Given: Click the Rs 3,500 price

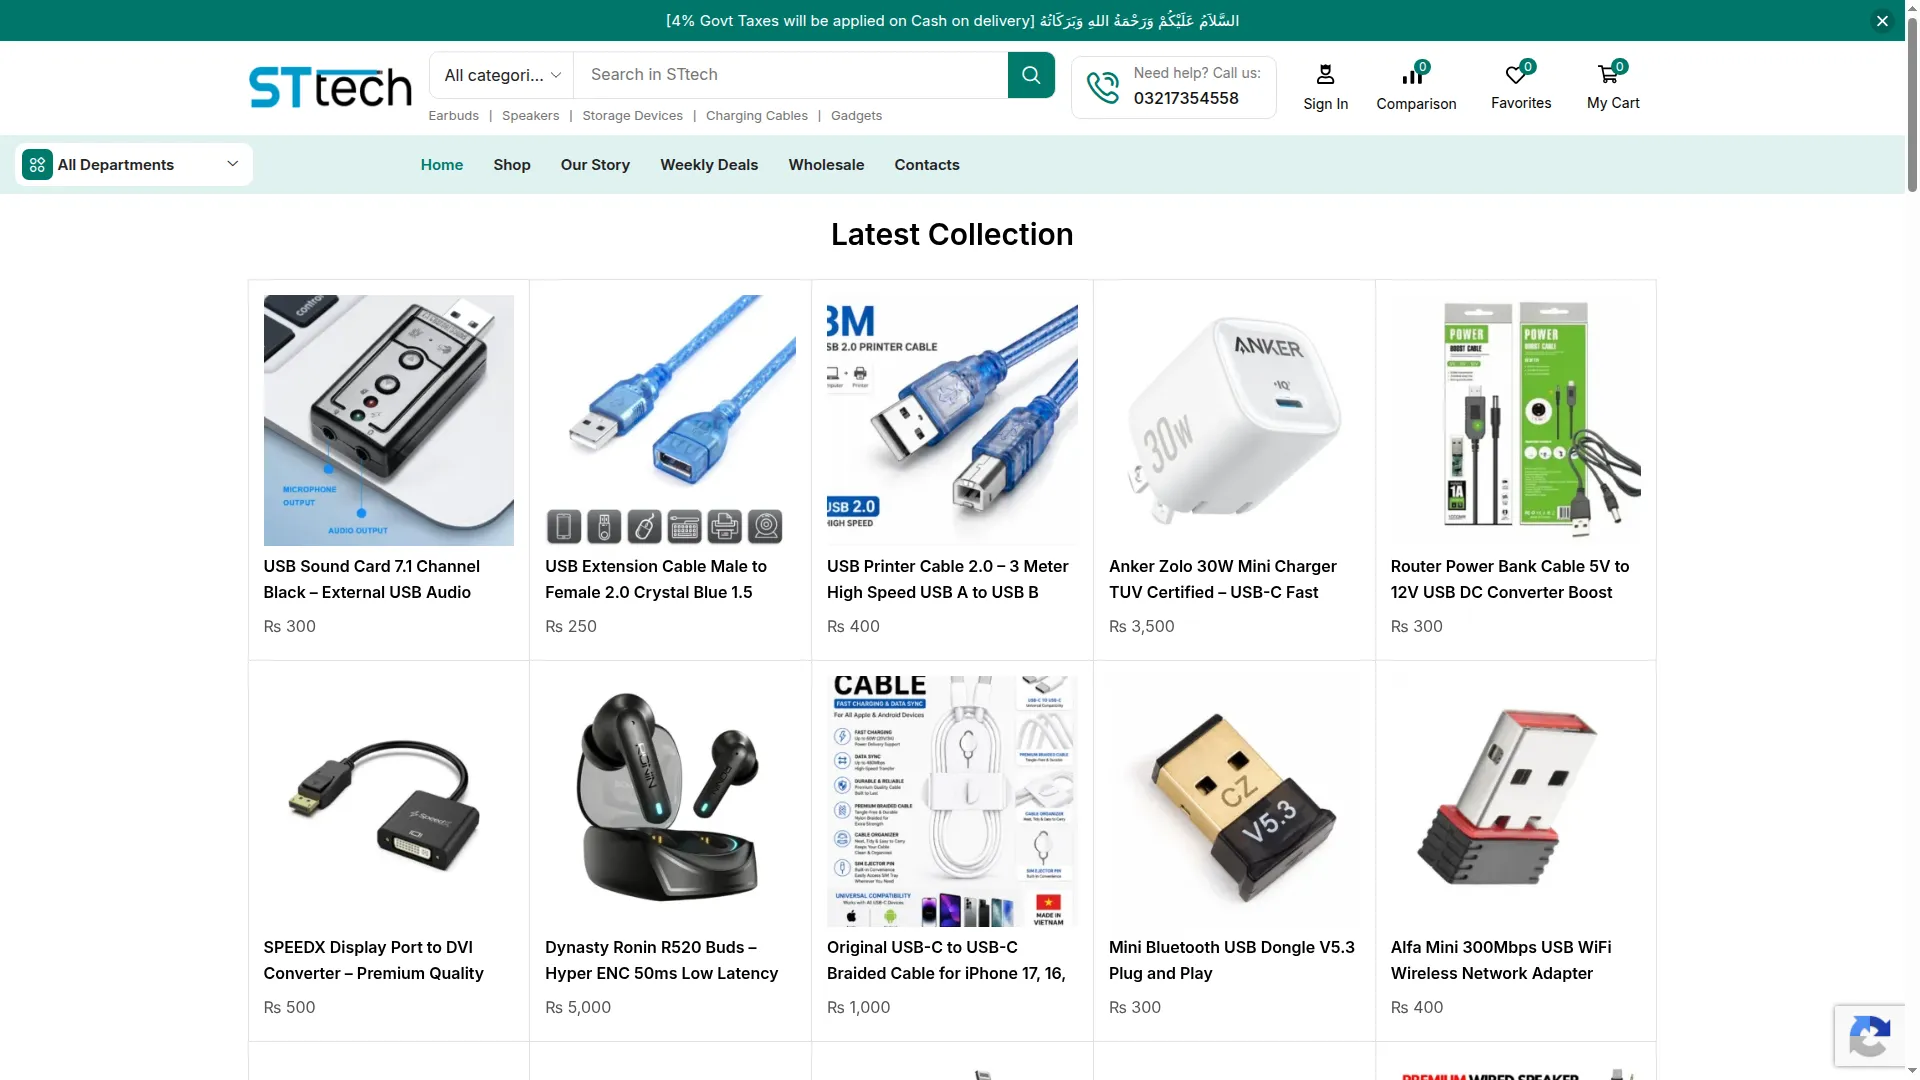Looking at the screenshot, I should 1142,627.
